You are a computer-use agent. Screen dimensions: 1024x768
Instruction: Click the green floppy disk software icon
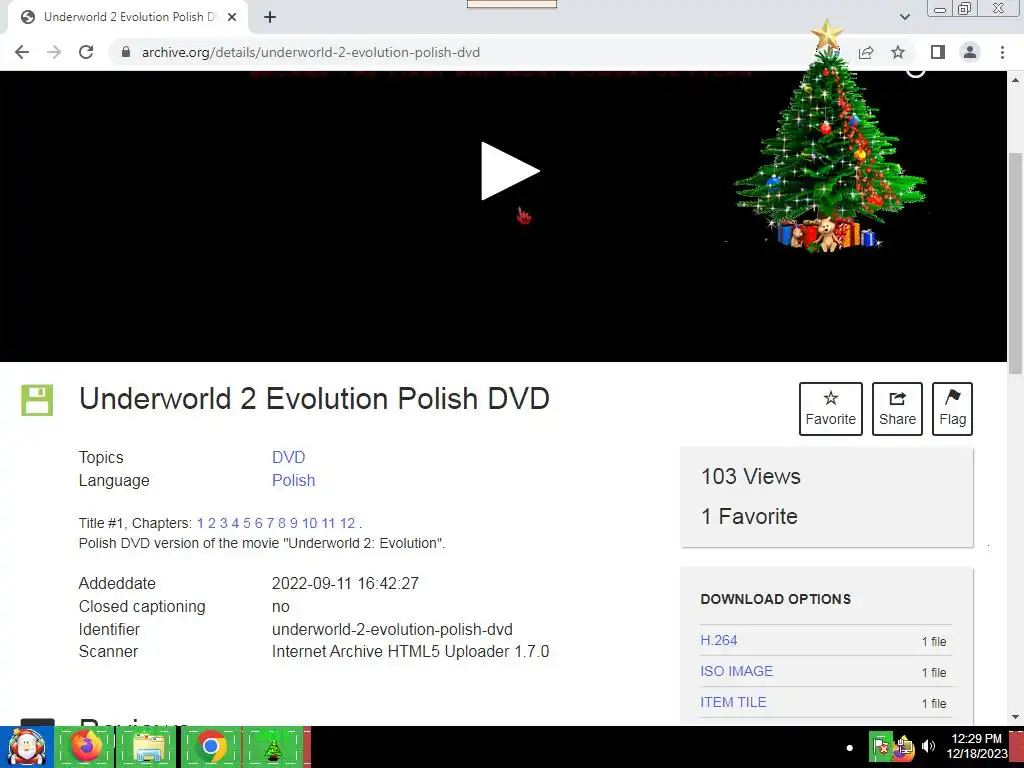[x=37, y=400]
